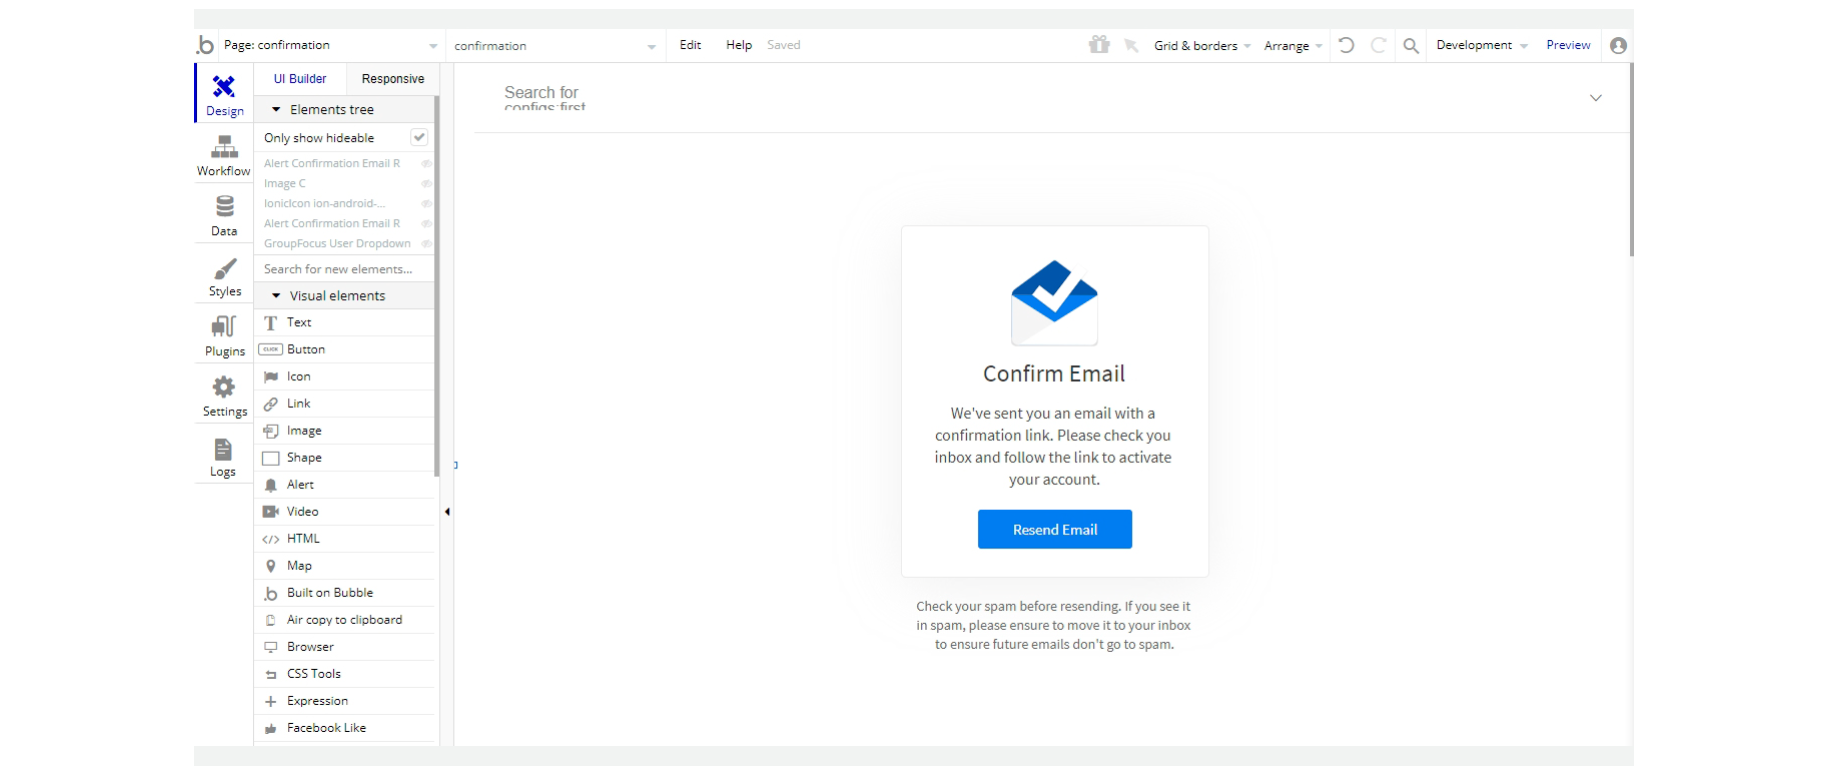Image resolution: width=1830 pixels, height=772 pixels.
Task: Click the Resend Email button
Action: (1054, 529)
